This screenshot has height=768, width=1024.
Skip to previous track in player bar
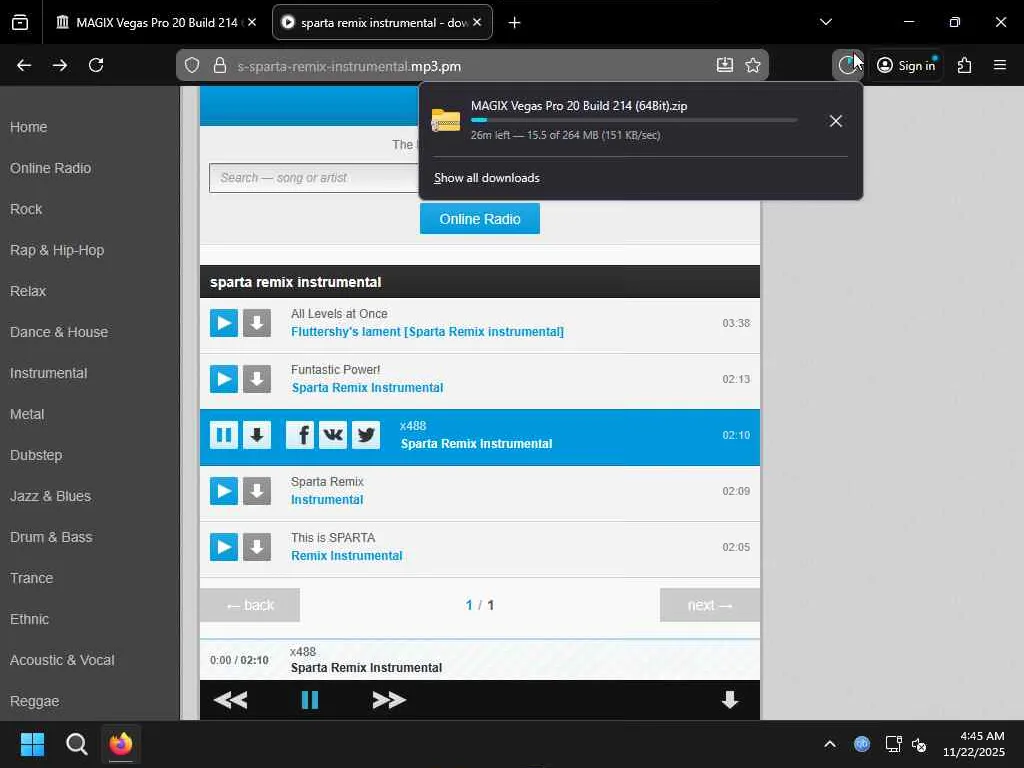pos(231,700)
